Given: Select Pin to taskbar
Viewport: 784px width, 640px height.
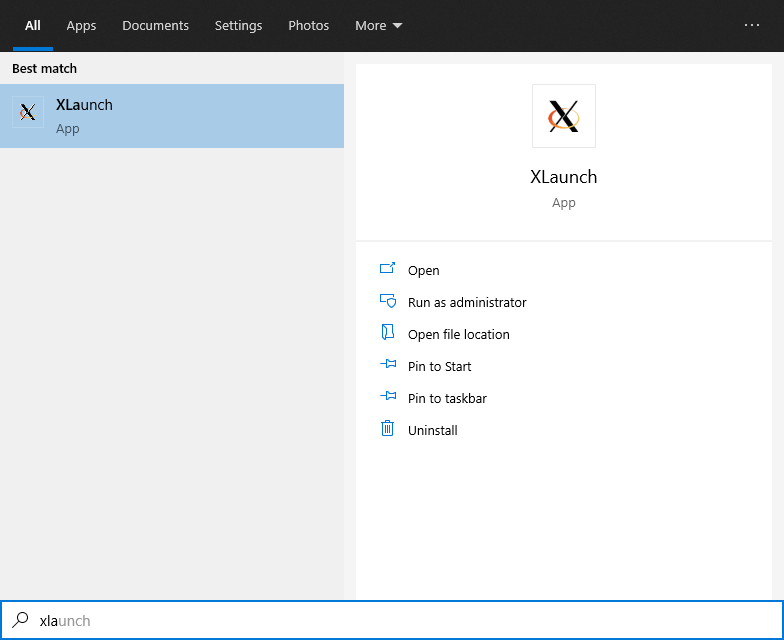Looking at the screenshot, I should (x=447, y=398).
